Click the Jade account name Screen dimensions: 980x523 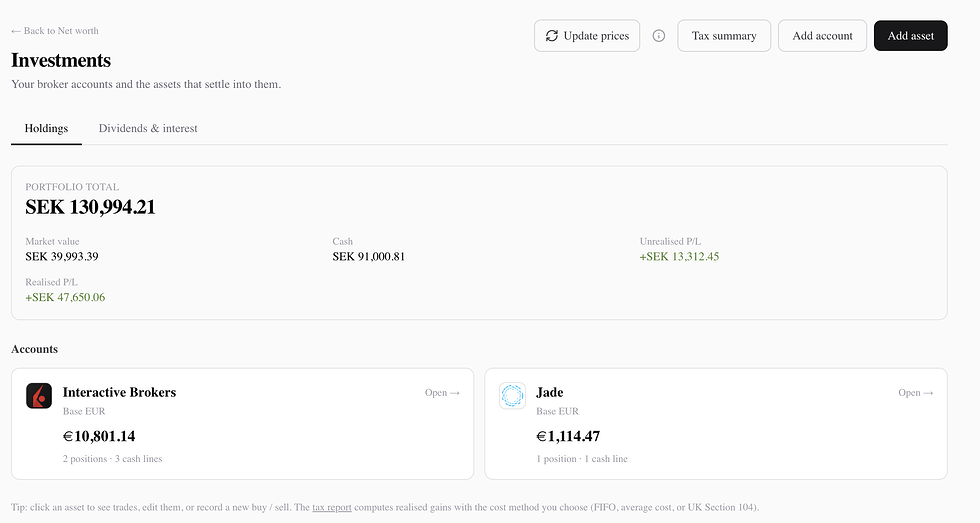pos(550,392)
